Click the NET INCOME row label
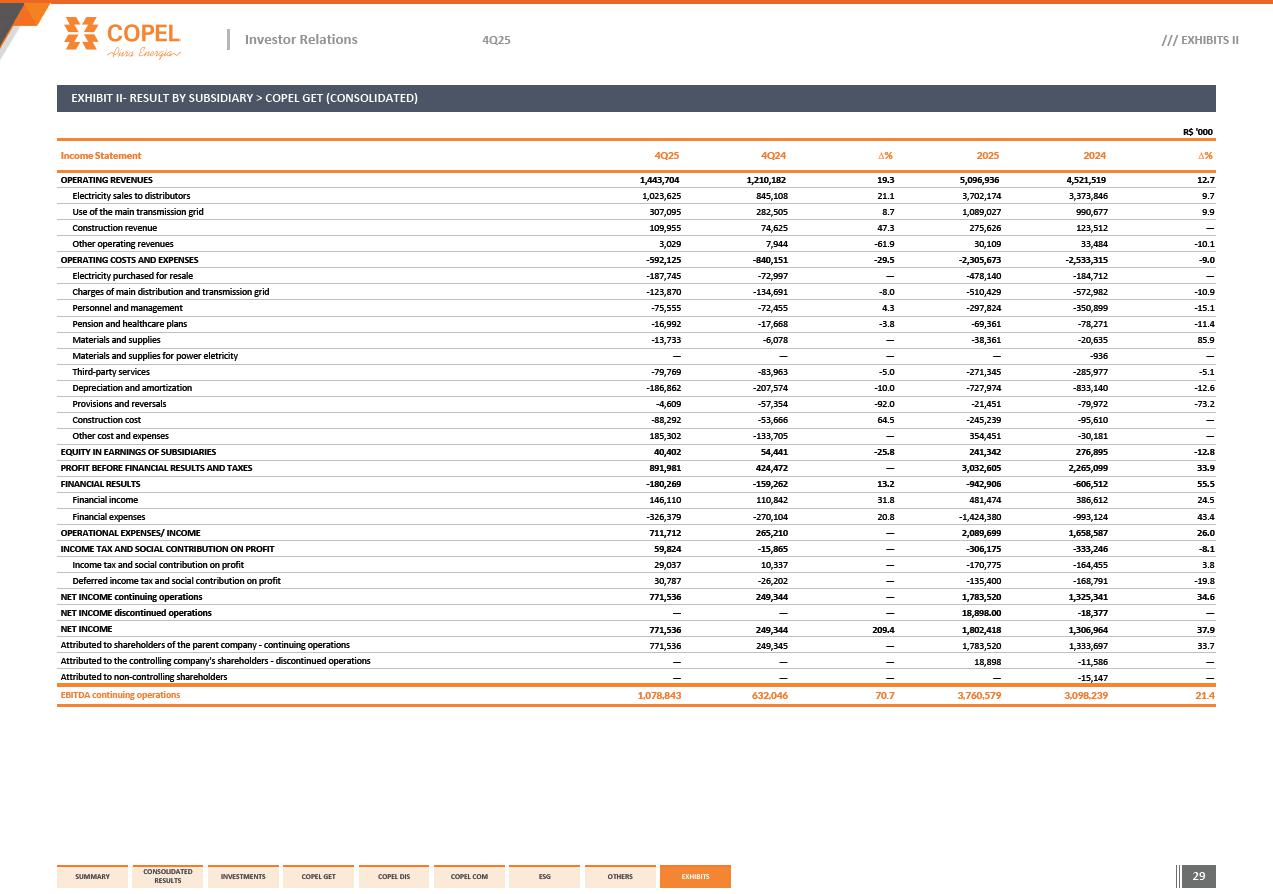Image resolution: width=1273 pixels, height=894 pixels. coord(86,629)
